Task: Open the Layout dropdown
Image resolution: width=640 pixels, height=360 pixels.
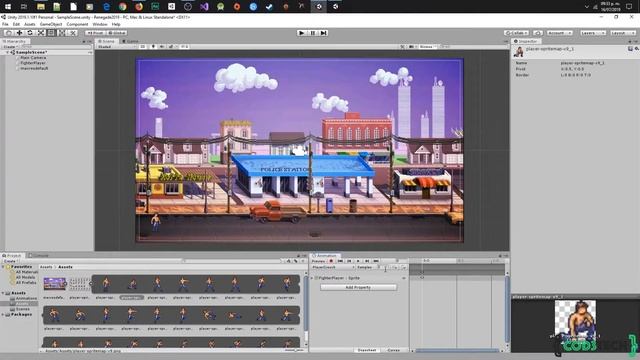Action: pos(623,33)
